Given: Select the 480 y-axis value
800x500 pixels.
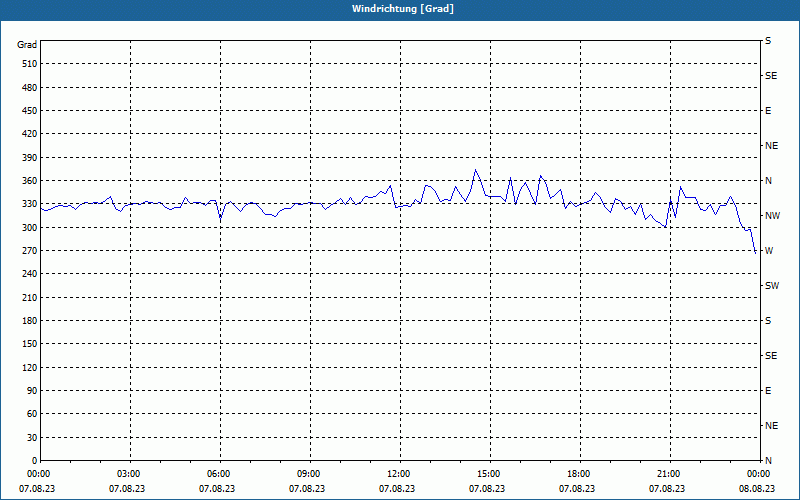Looking at the screenshot, I should click(30, 88).
